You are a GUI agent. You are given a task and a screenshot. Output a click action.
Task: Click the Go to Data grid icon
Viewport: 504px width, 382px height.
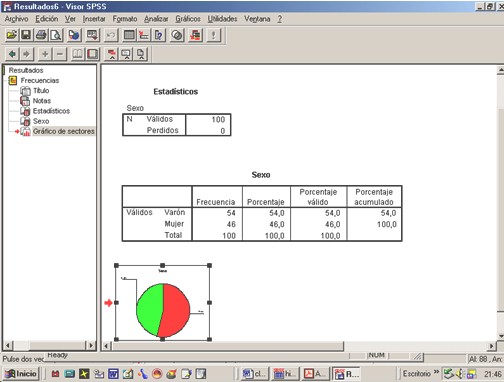coord(129,35)
